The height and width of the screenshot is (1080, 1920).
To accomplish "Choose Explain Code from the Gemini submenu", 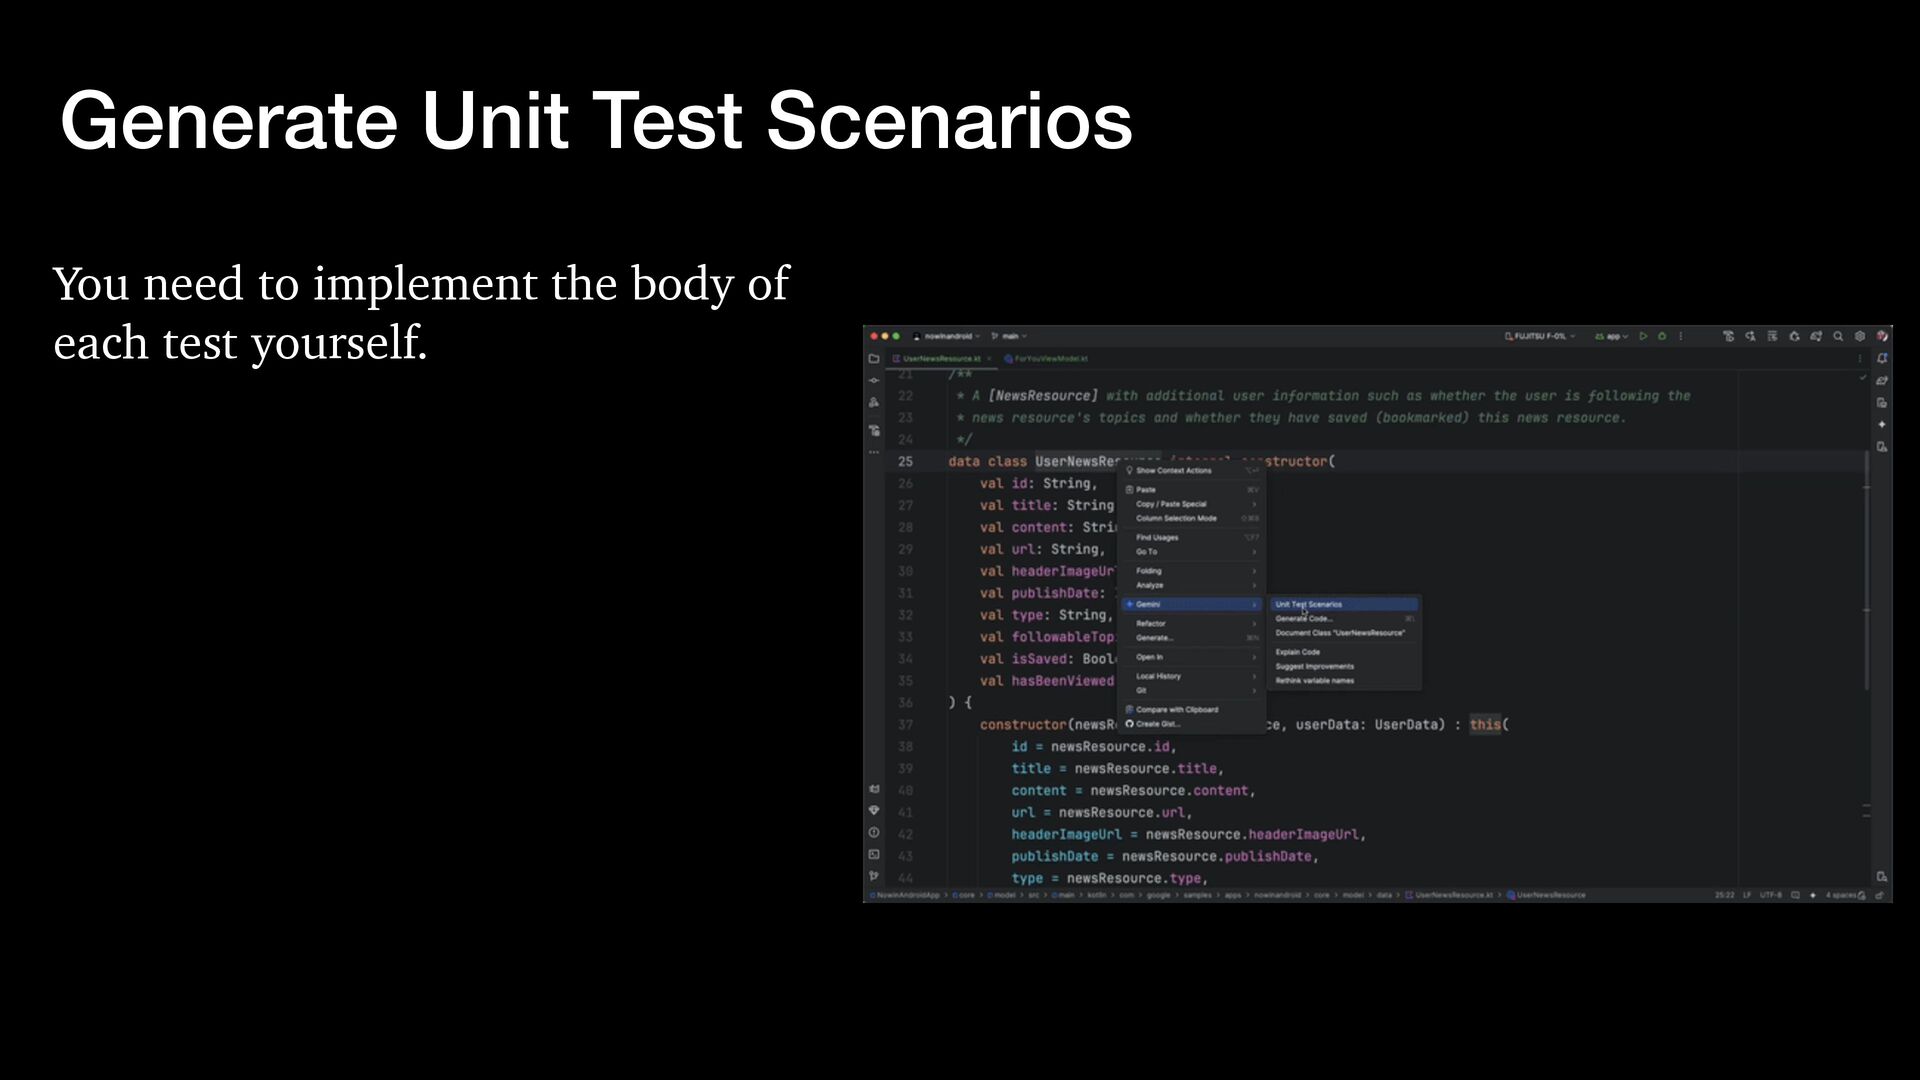I will tap(1298, 652).
